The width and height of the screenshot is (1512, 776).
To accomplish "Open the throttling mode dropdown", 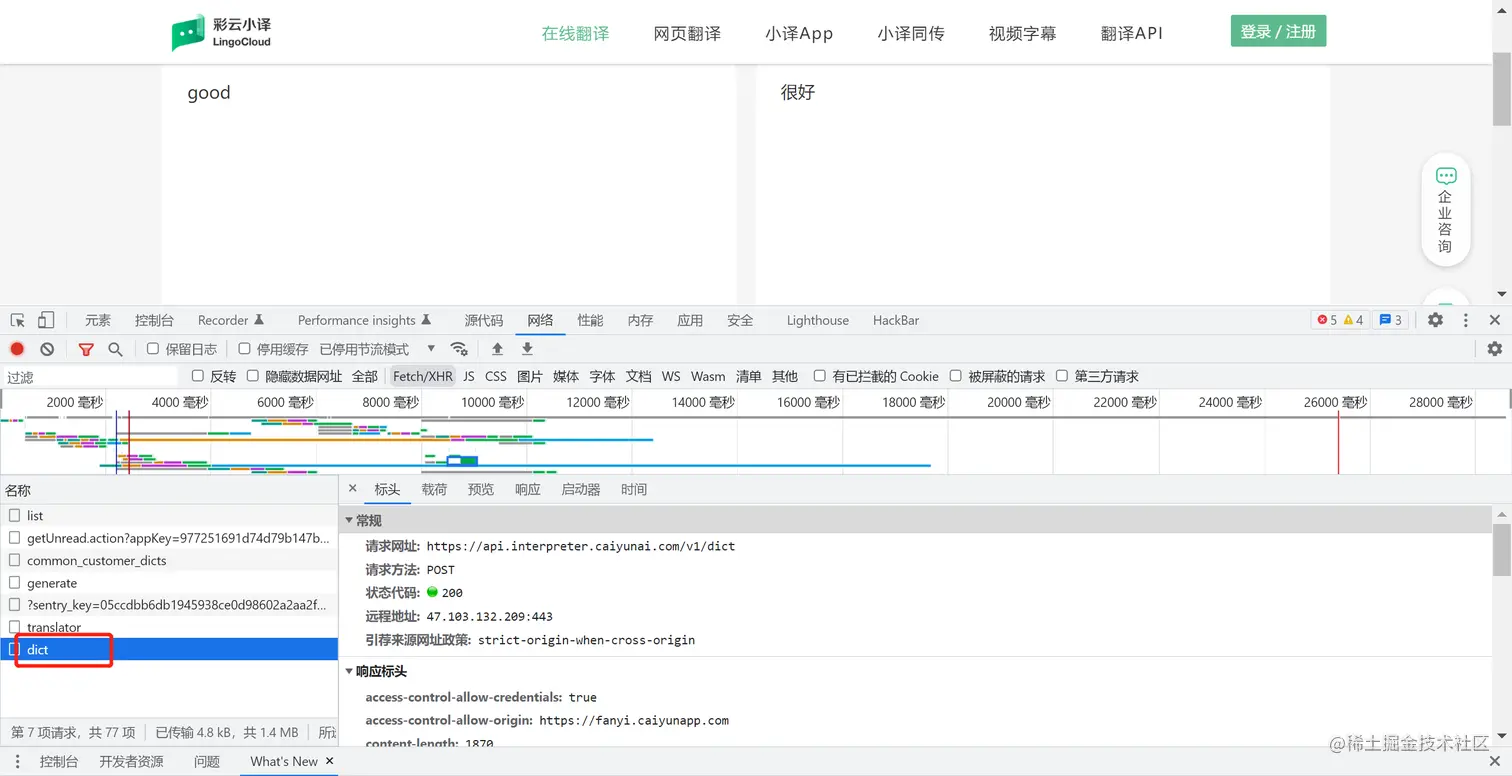I will (x=377, y=349).
